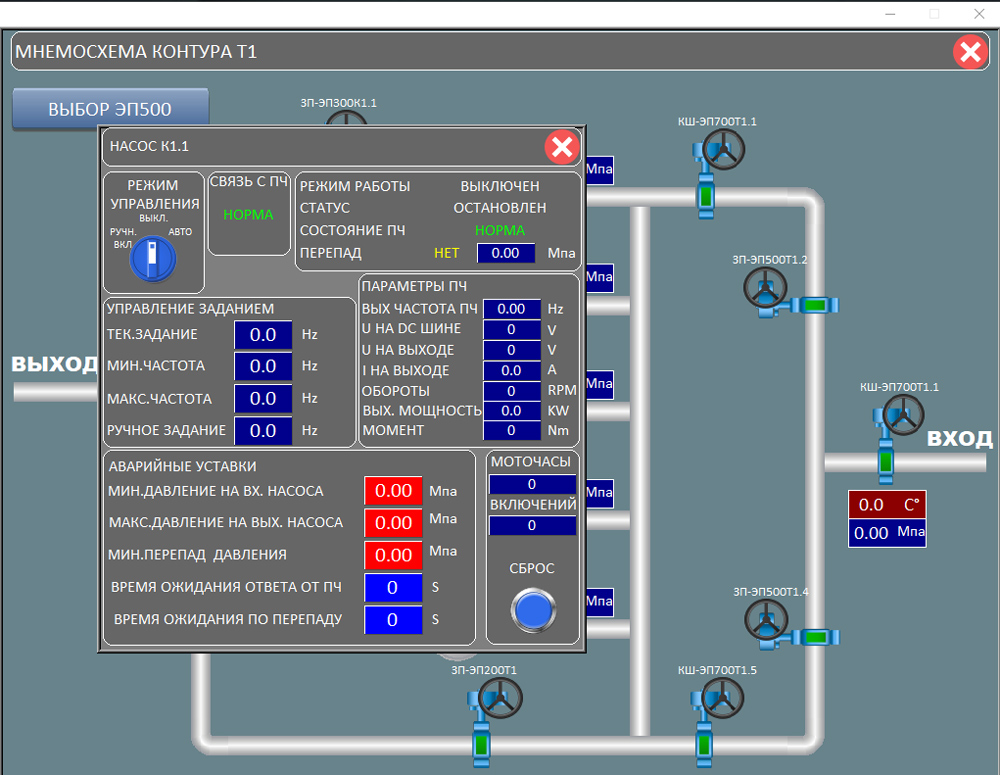Edit the МИН.ЧАСТОТА value field

(x=263, y=367)
